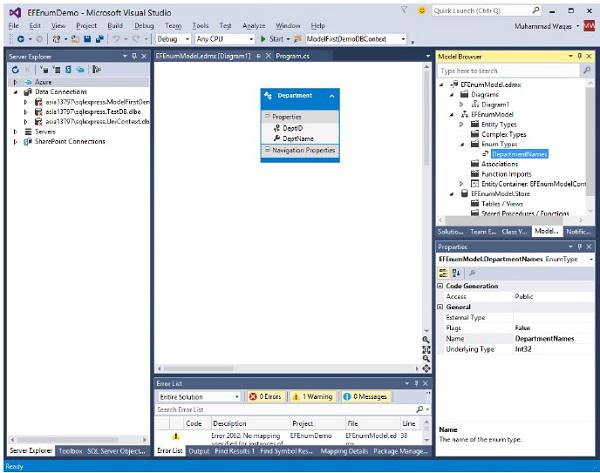
Task: Click the Redo arrow icon
Action: pyautogui.click(x=136, y=39)
